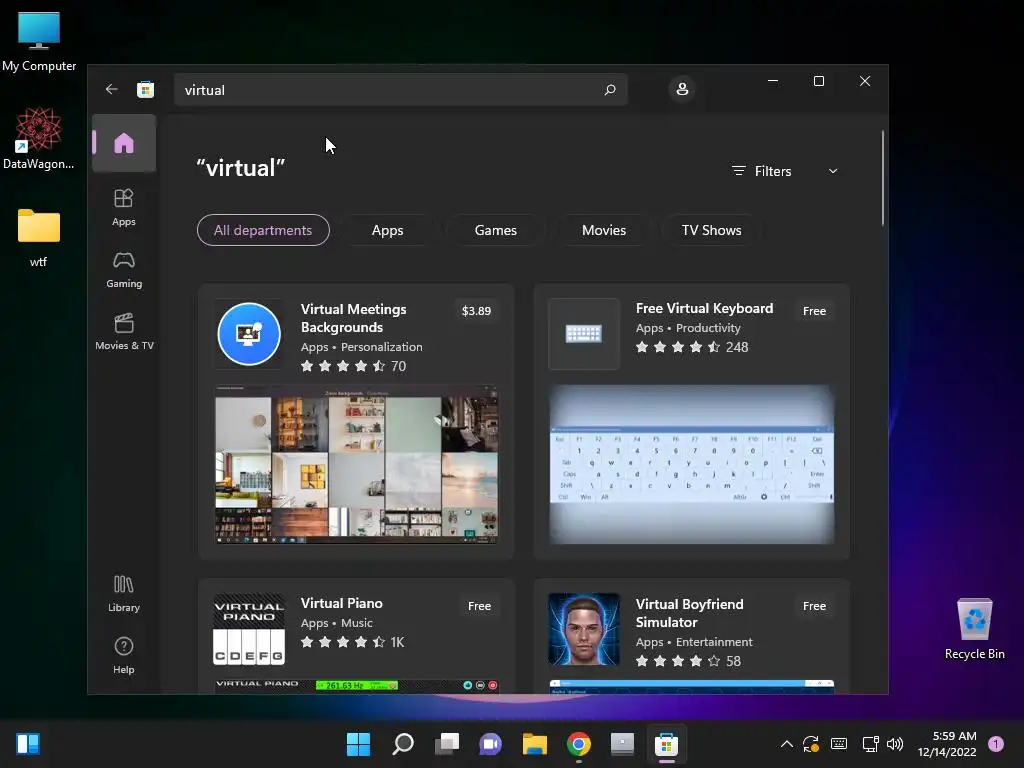Viewport: 1024px width, 768px height.
Task: Click Virtual Meetings Backgrounds app icon
Action: (x=249, y=334)
